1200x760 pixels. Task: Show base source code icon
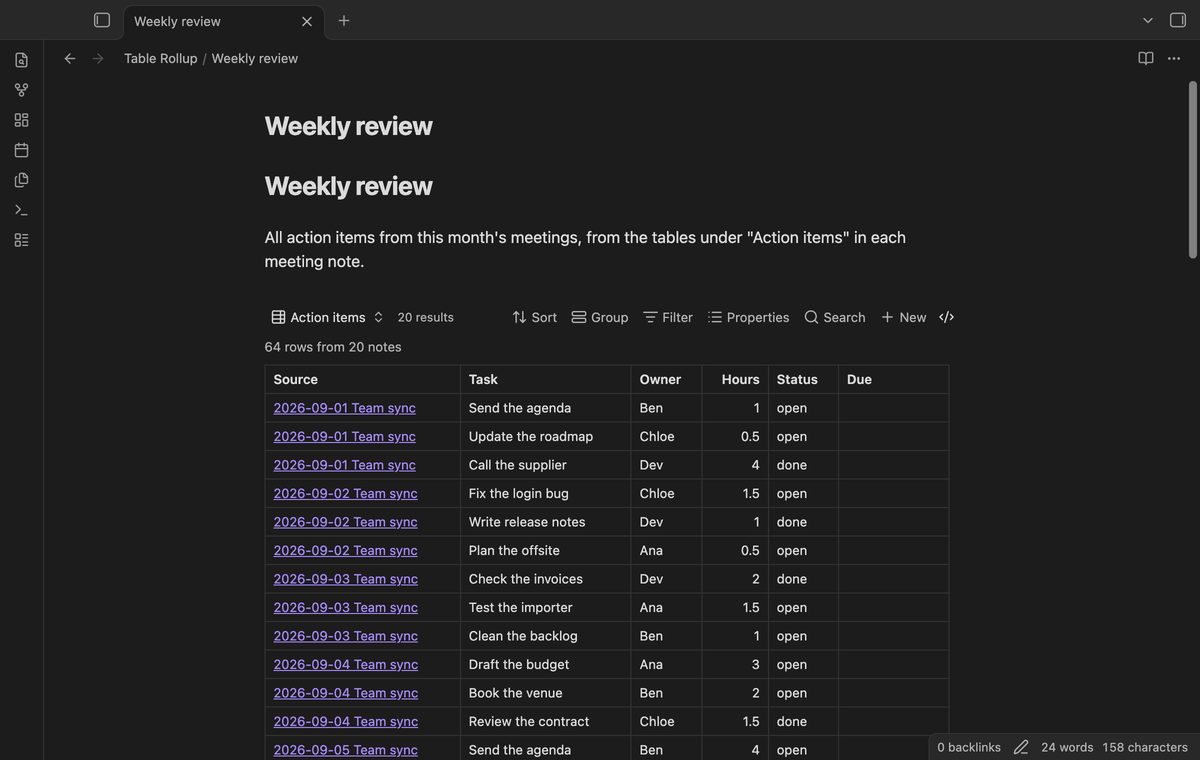tap(947, 317)
